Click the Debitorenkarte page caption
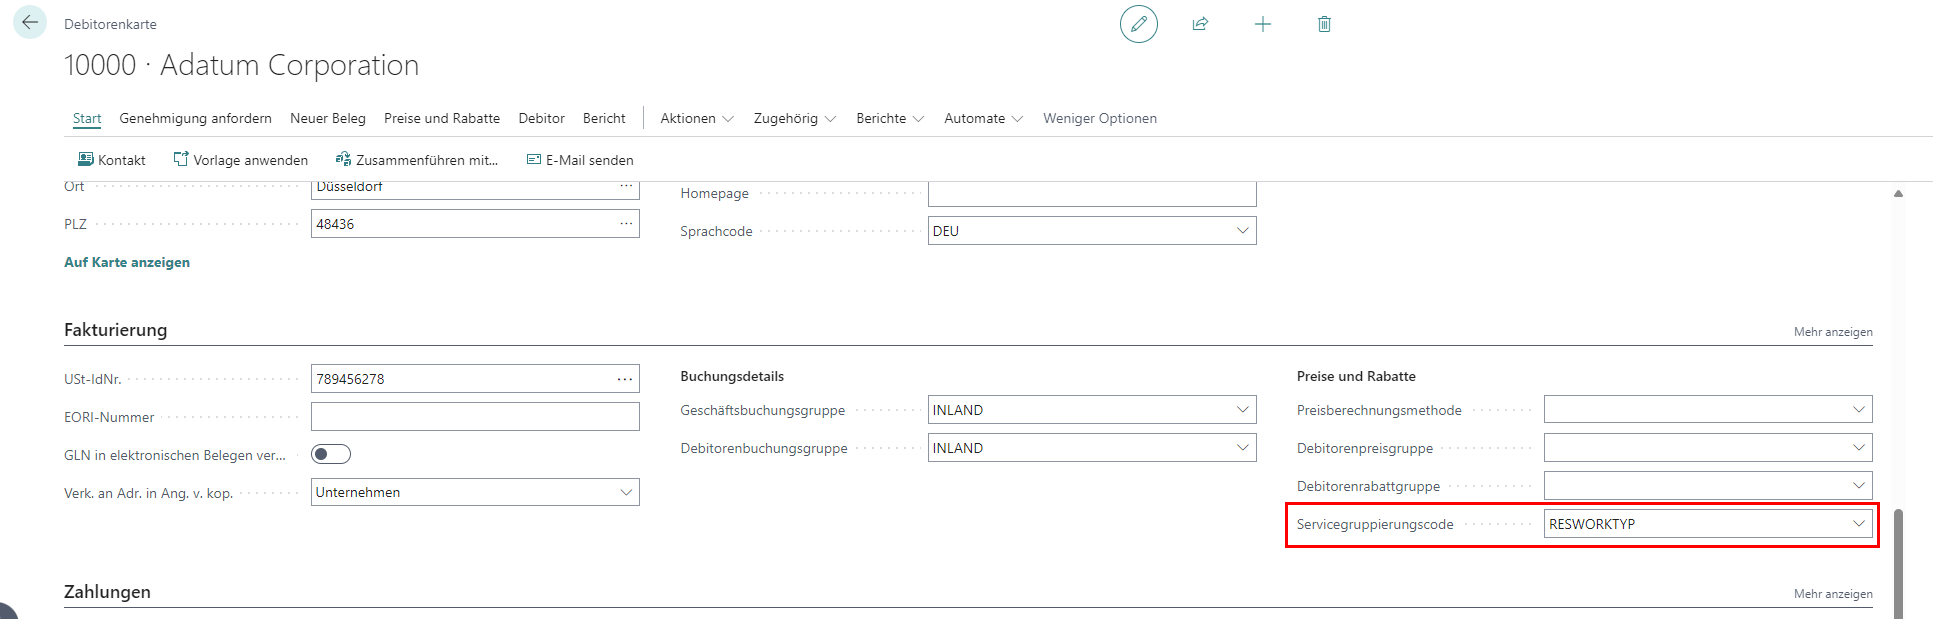Screen dimensions: 1933x619 pos(110,24)
